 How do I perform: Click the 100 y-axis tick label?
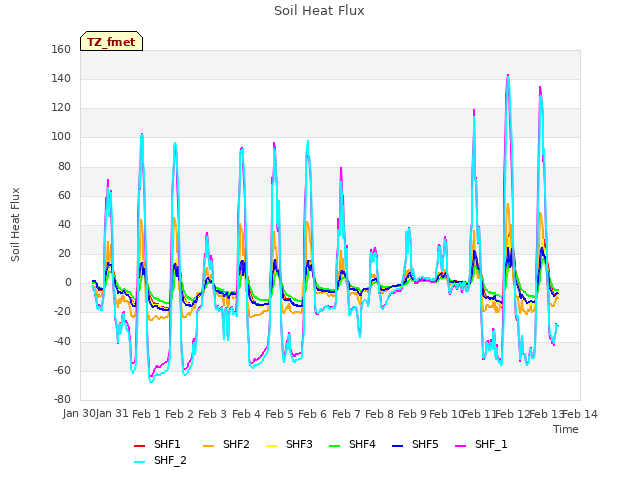point(61,137)
